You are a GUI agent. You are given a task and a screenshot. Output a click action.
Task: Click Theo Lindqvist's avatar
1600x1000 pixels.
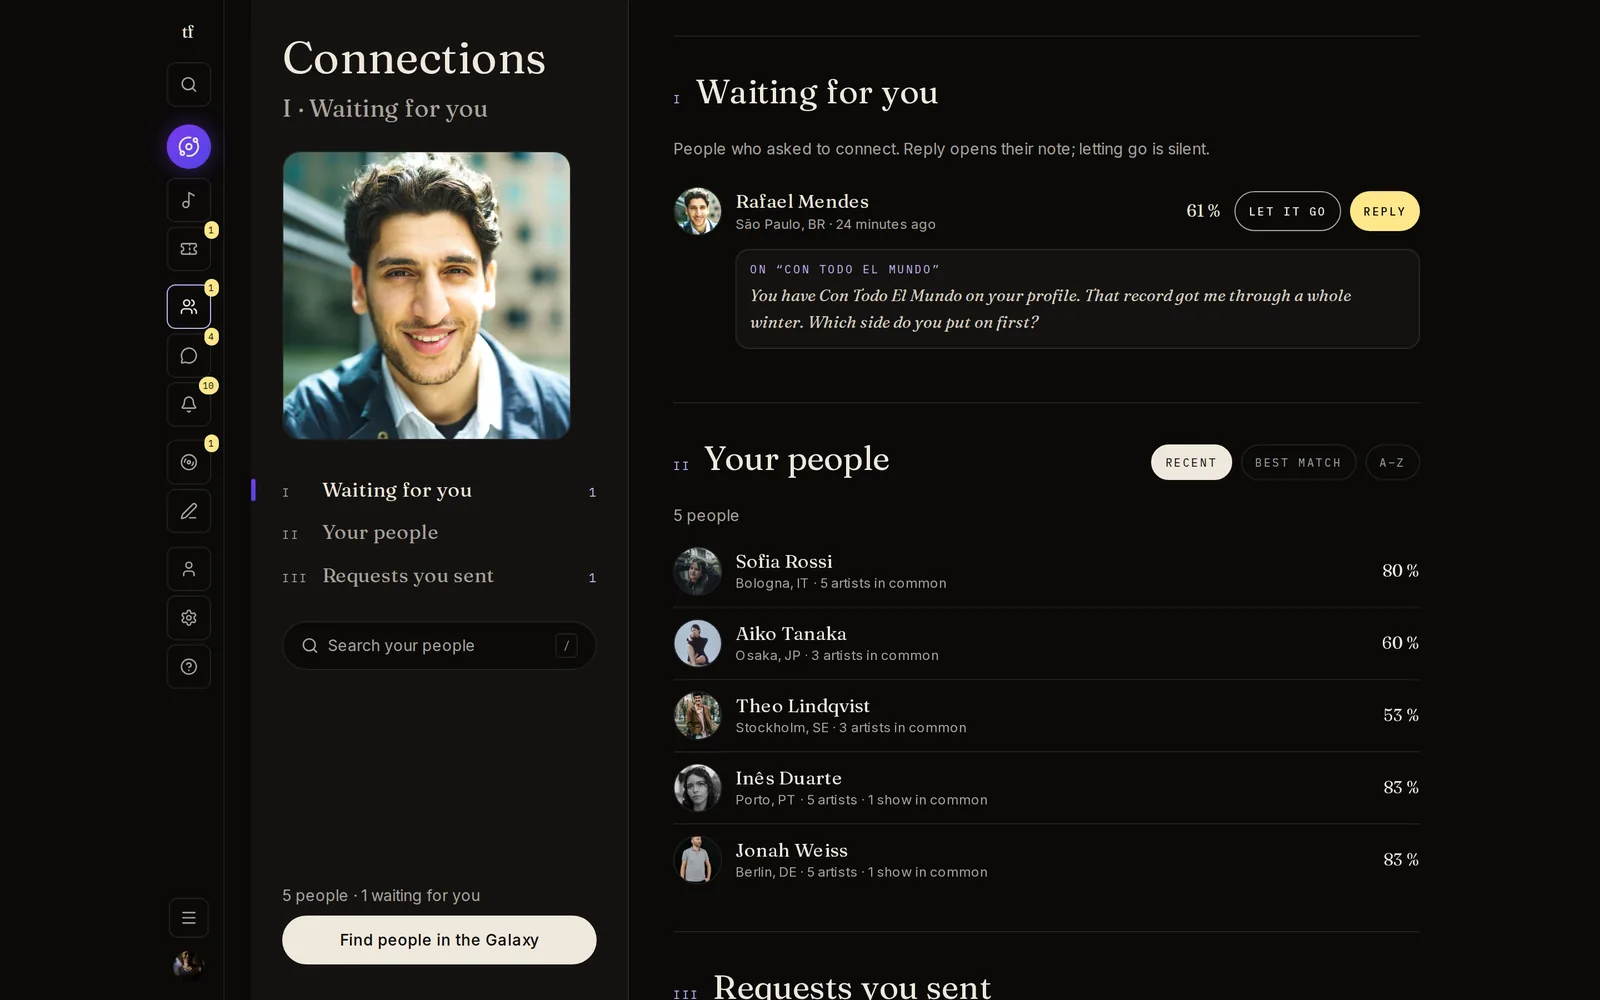pos(697,716)
